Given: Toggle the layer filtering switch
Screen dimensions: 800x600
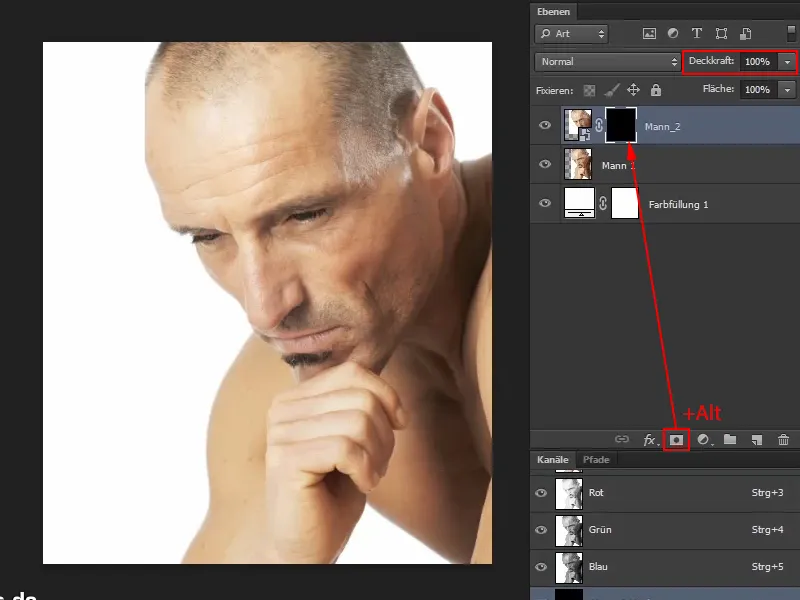Looking at the screenshot, I should click(791, 34).
